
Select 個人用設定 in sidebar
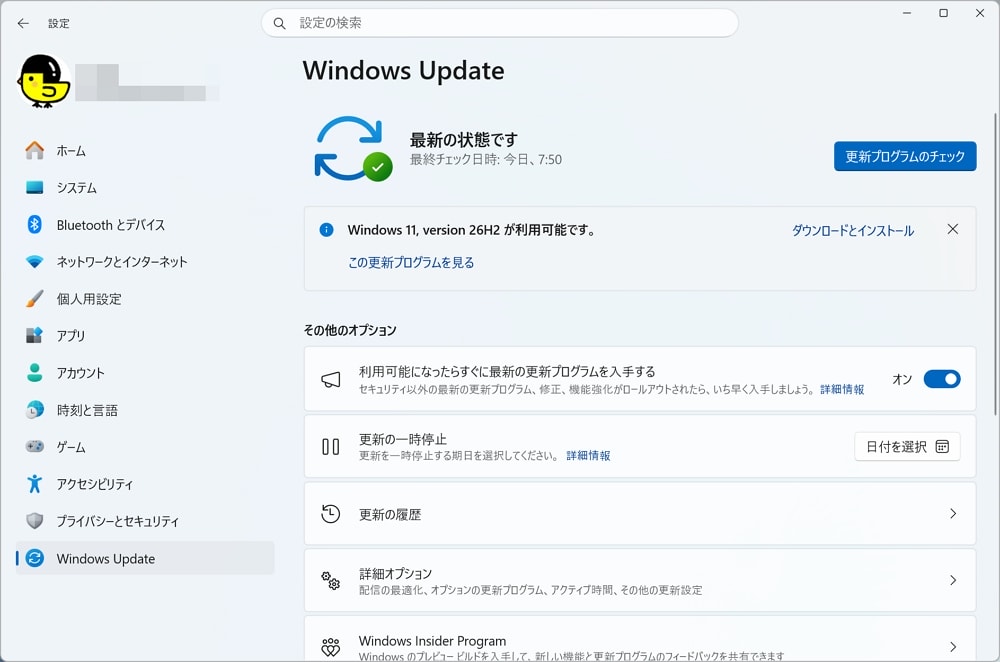[145, 298]
